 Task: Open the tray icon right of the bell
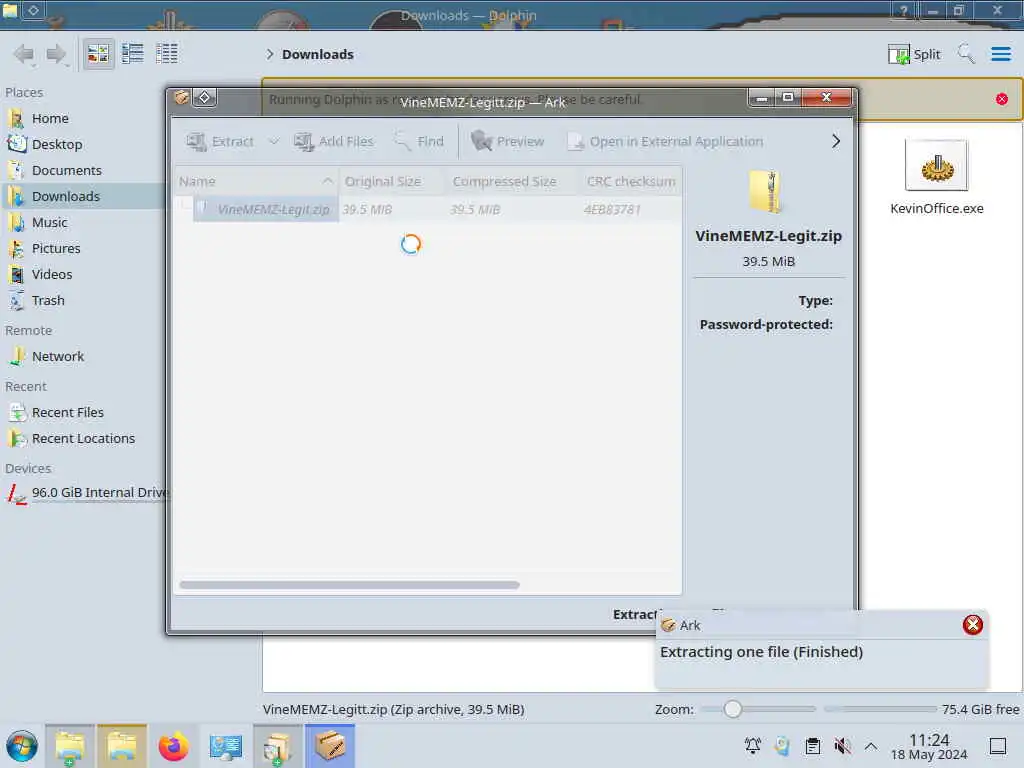click(x=782, y=746)
